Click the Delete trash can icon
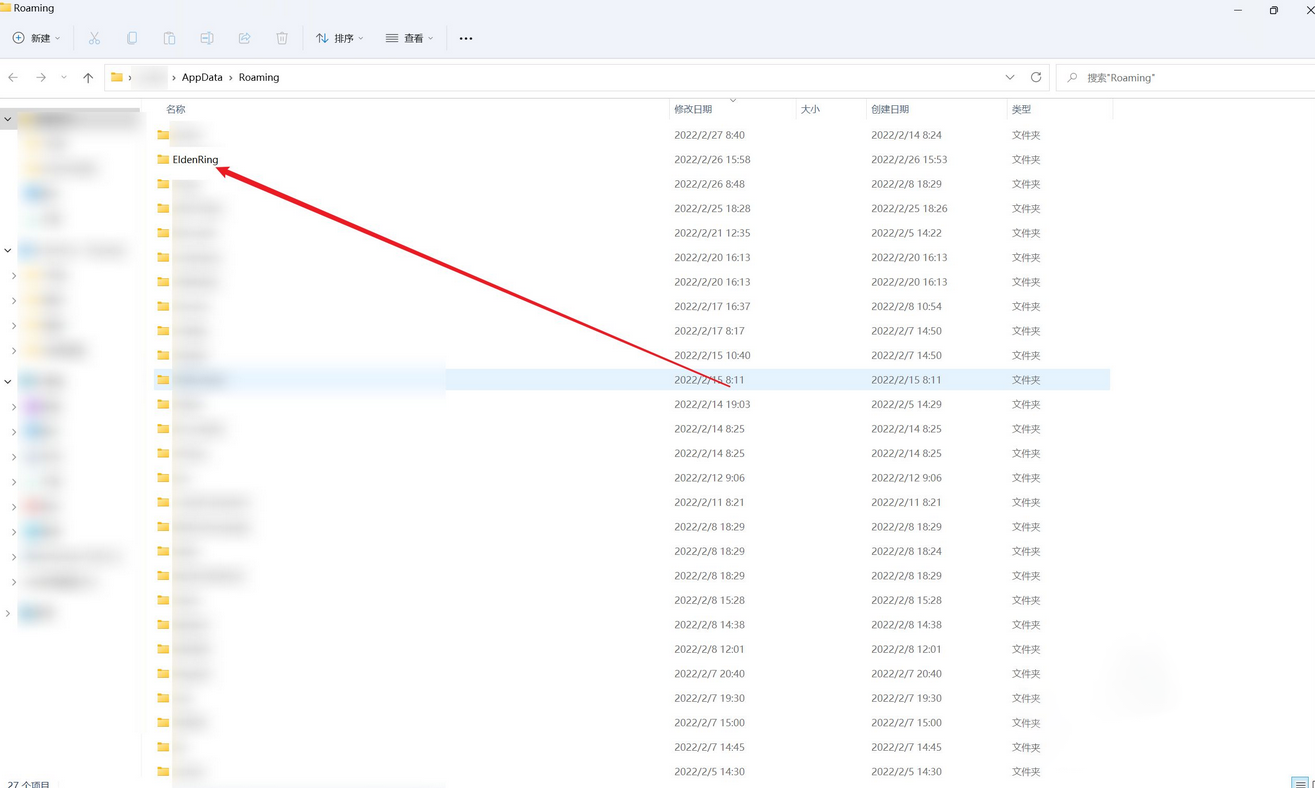The image size is (1315, 788). coord(282,38)
